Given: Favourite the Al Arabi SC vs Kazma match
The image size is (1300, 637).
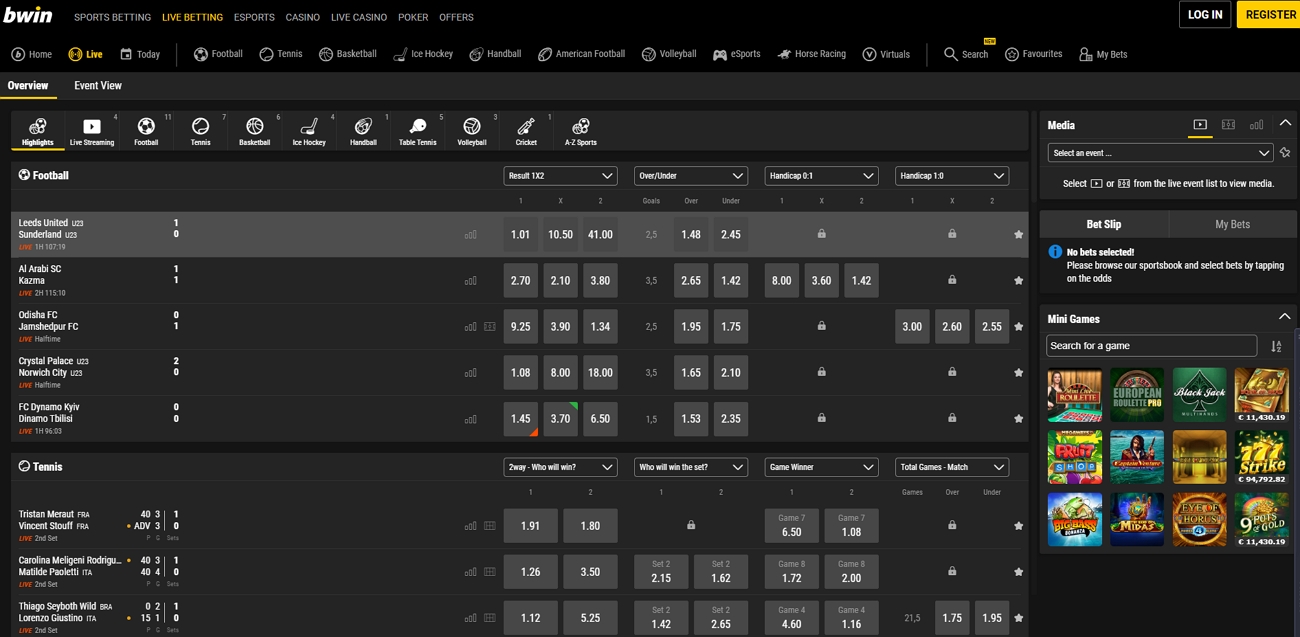Looking at the screenshot, I should (1018, 281).
